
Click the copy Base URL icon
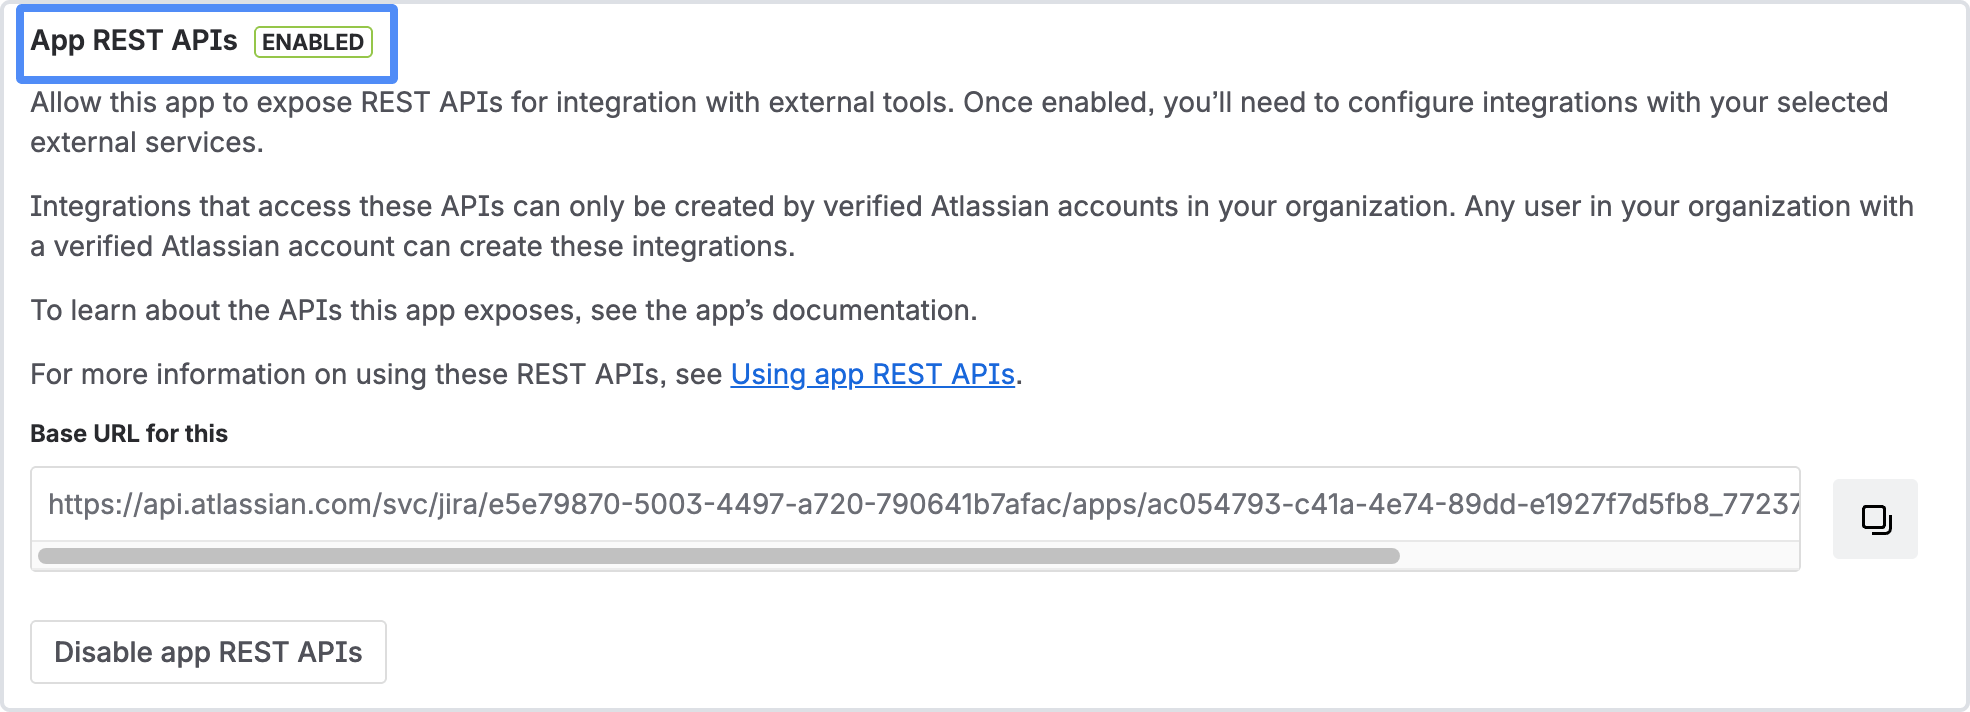[1875, 519]
